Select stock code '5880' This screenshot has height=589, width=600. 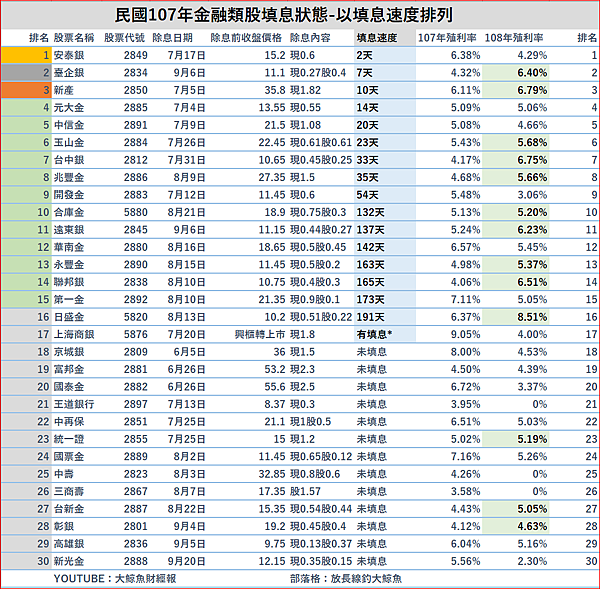click(x=135, y=212)
